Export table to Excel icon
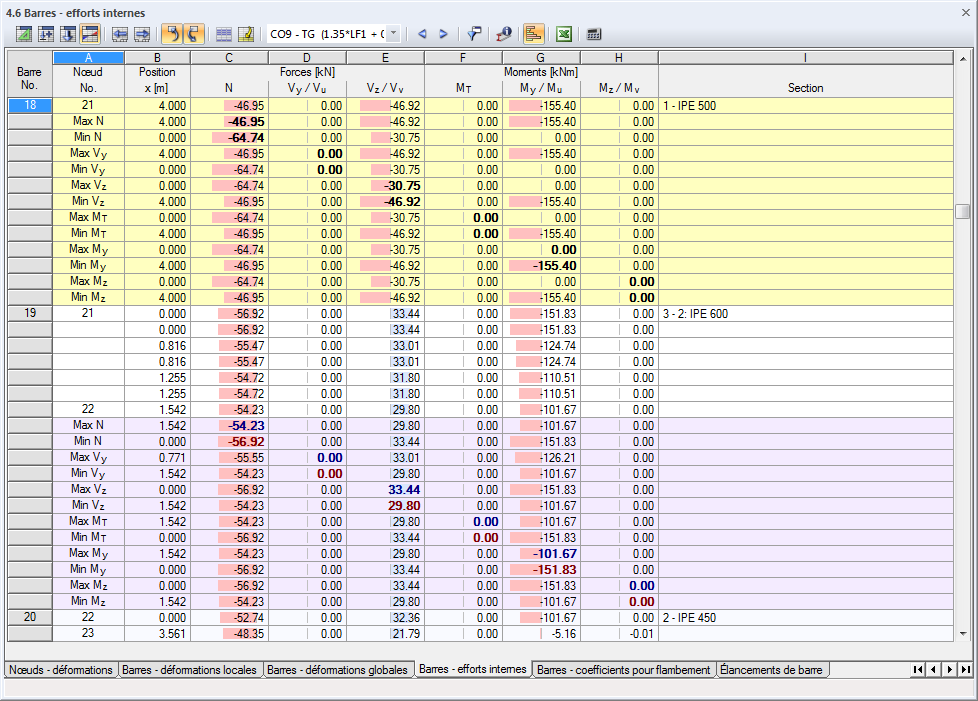Image resolution: width=978 pixels, height=701 pixels. (x=564, y=34)
